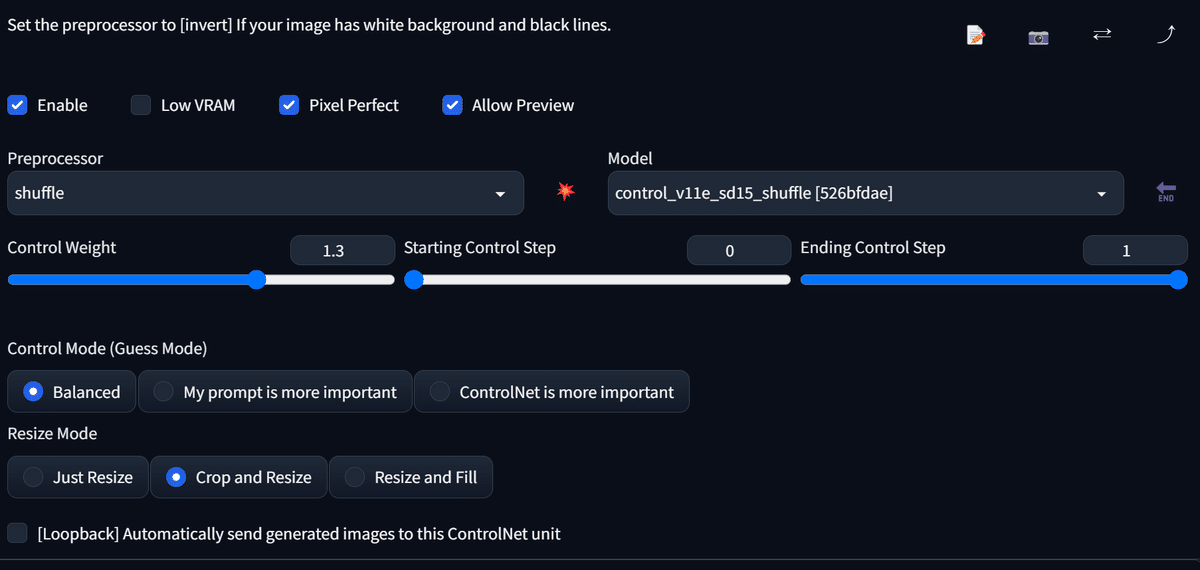Uncheck the Enable checkbox
This screenshot has height=570, width=1200.
(x=17, y=105)
